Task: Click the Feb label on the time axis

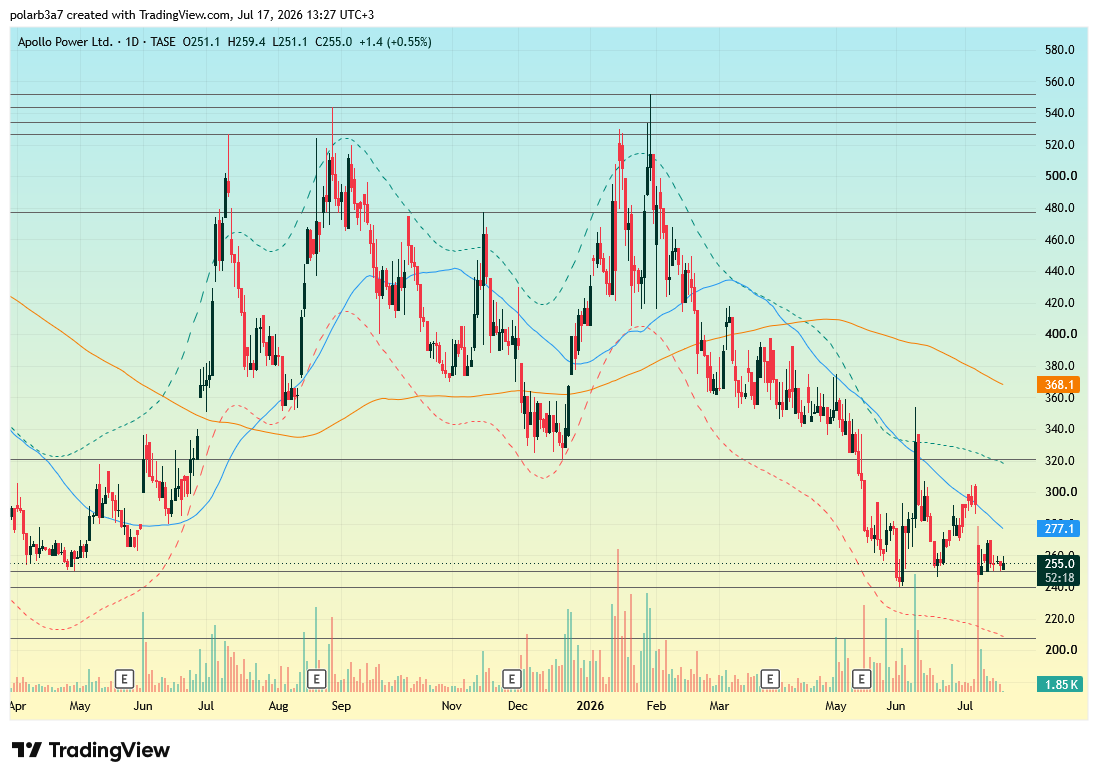Action: tap(656, 706)
